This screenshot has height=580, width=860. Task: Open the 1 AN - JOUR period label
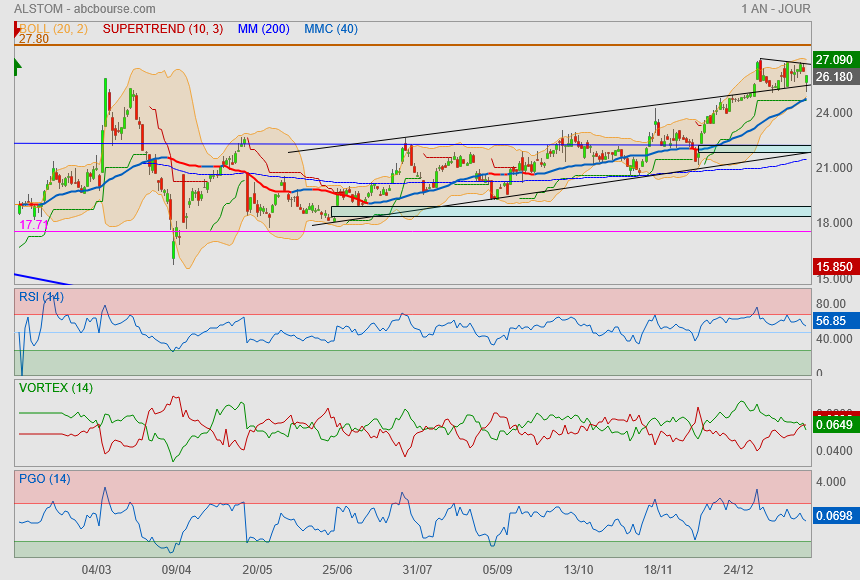(776, 9)
